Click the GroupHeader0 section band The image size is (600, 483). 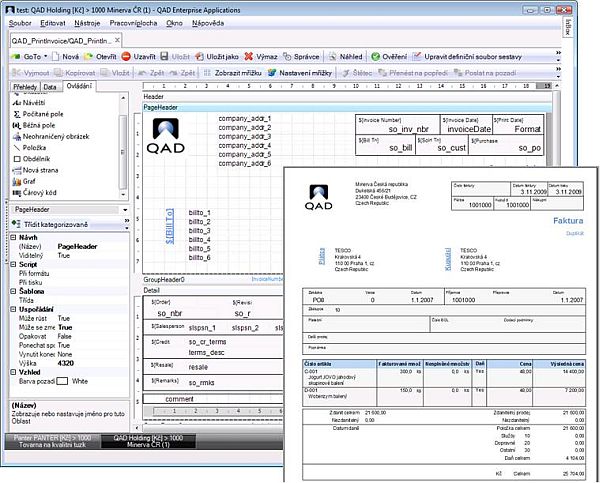tap(213, 280)
